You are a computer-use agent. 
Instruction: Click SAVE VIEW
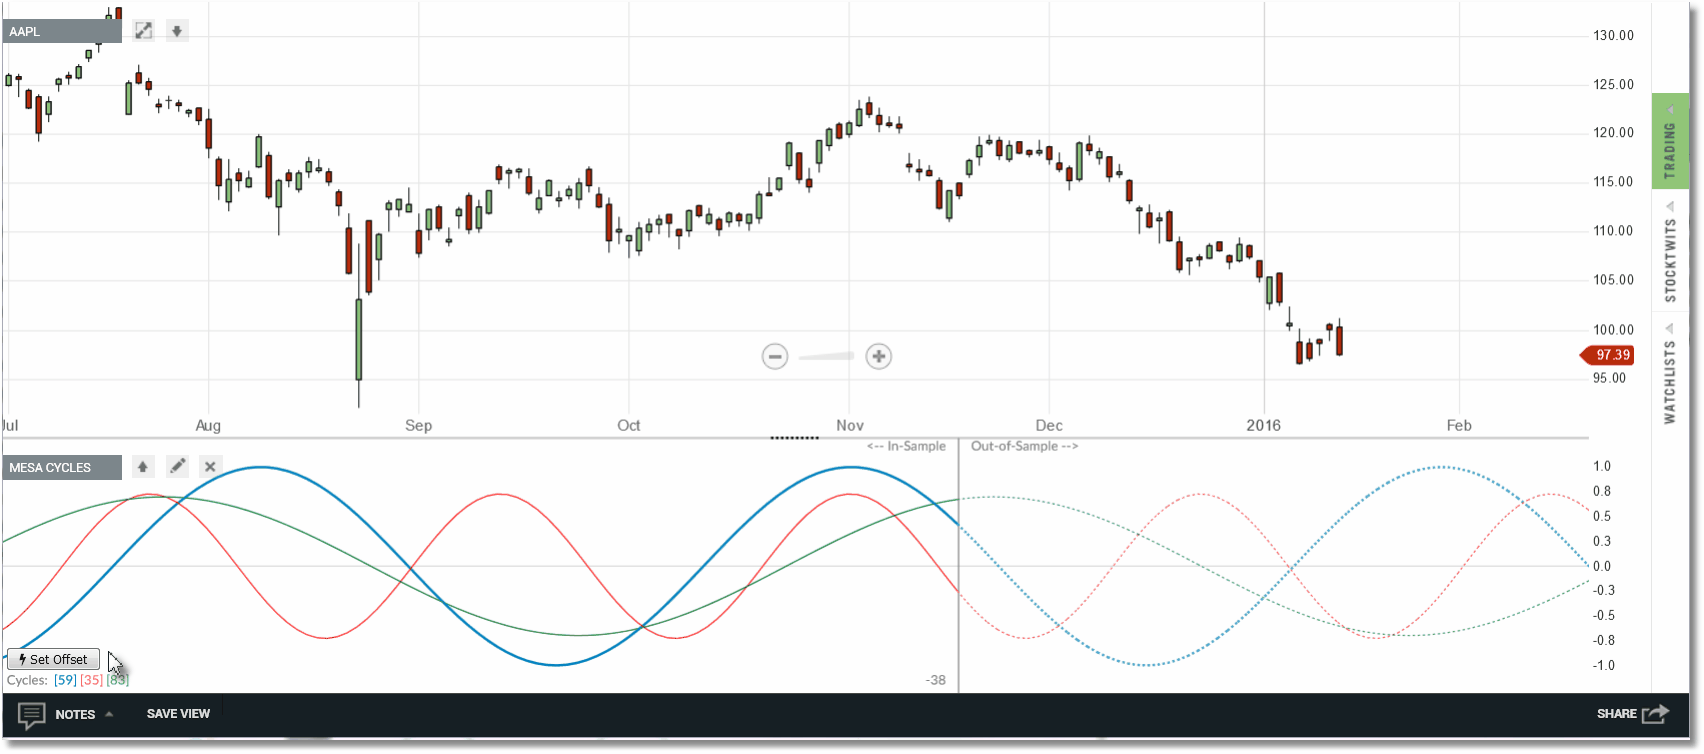point(178,714)
